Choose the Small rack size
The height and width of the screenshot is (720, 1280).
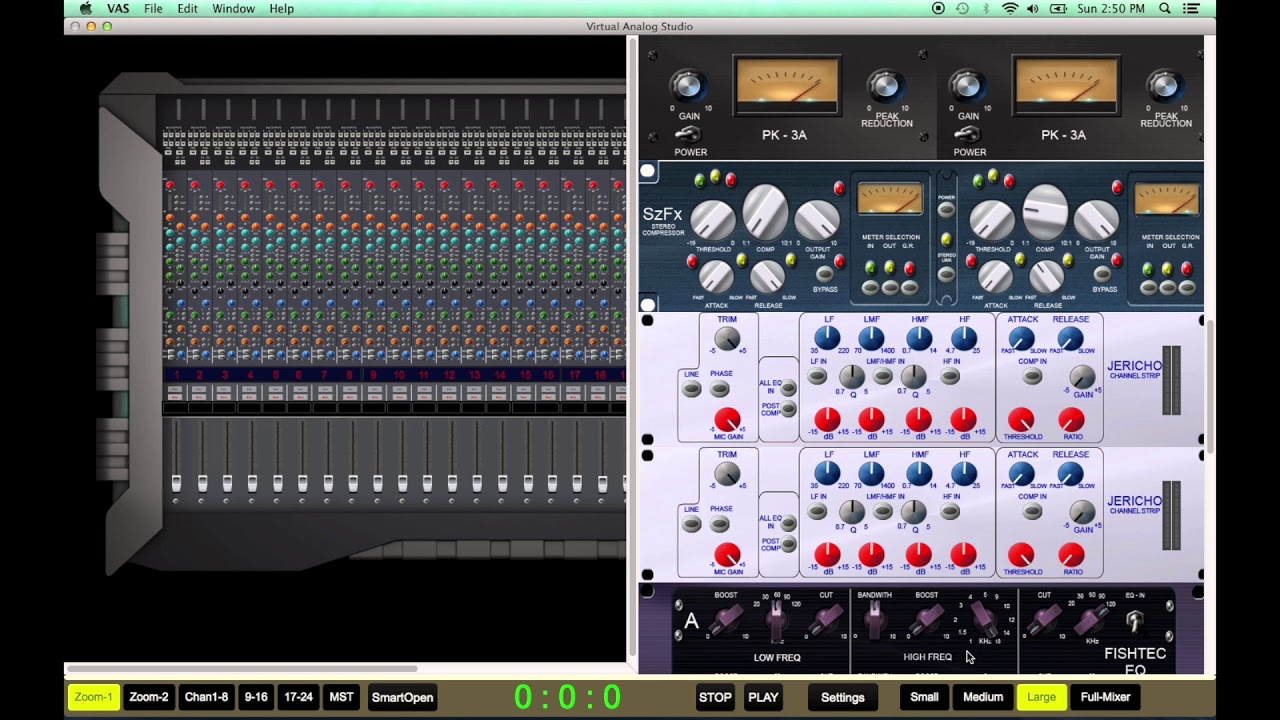[x=924, y=697]
